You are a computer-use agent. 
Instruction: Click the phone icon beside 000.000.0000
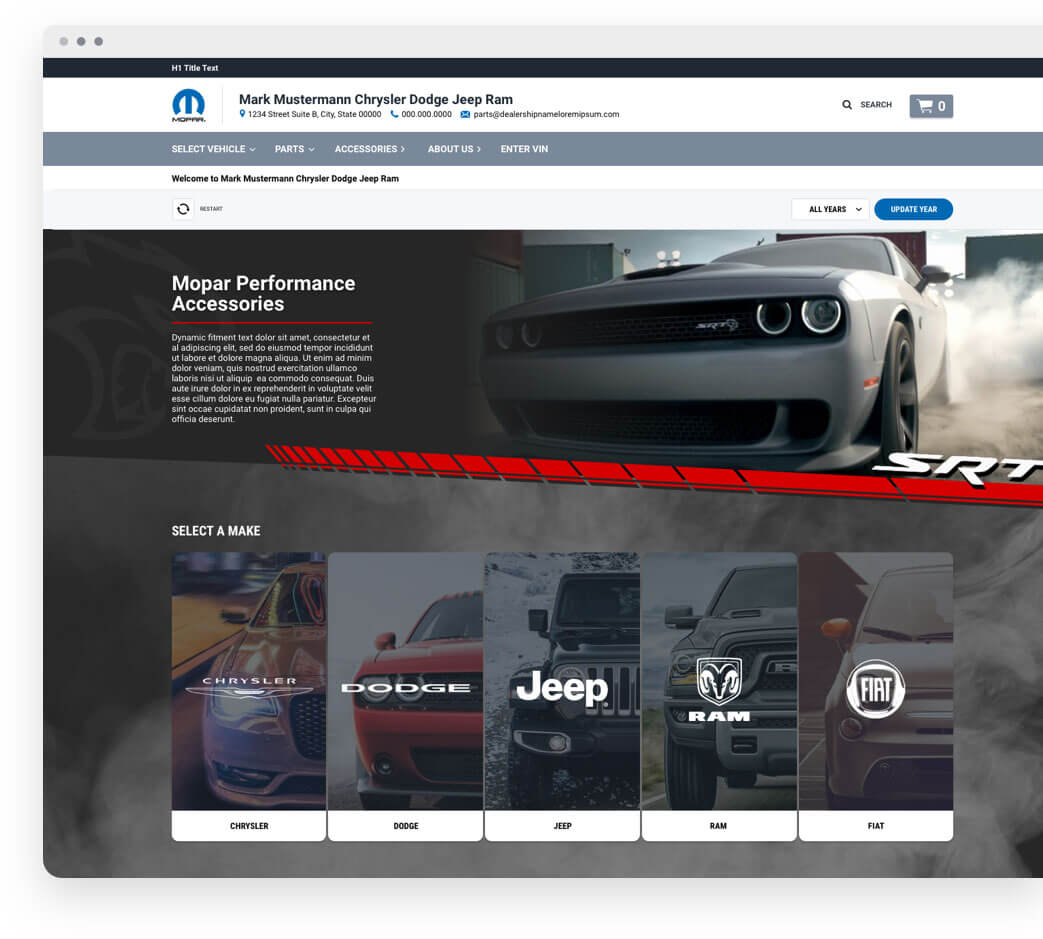click(x=394, y=114)
